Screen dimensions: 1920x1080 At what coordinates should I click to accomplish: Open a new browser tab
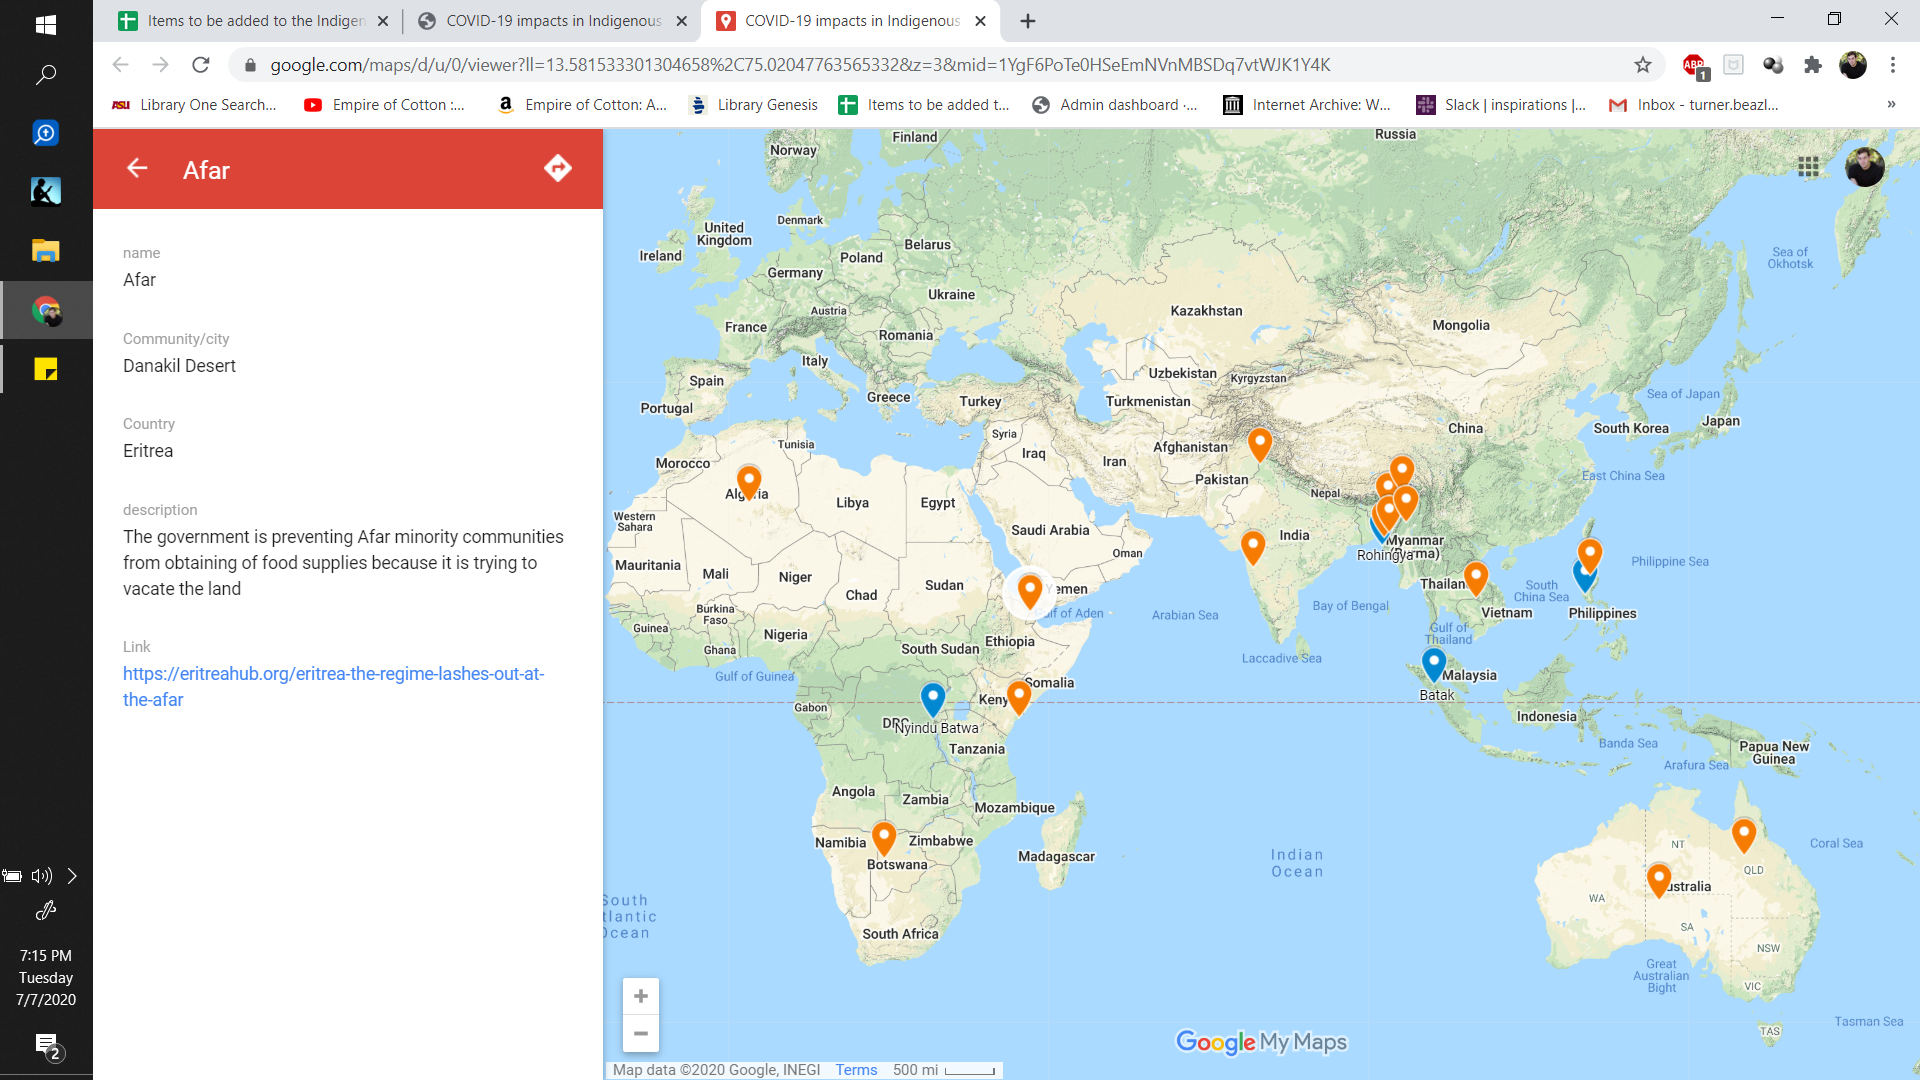click(x=1027, y=21)
